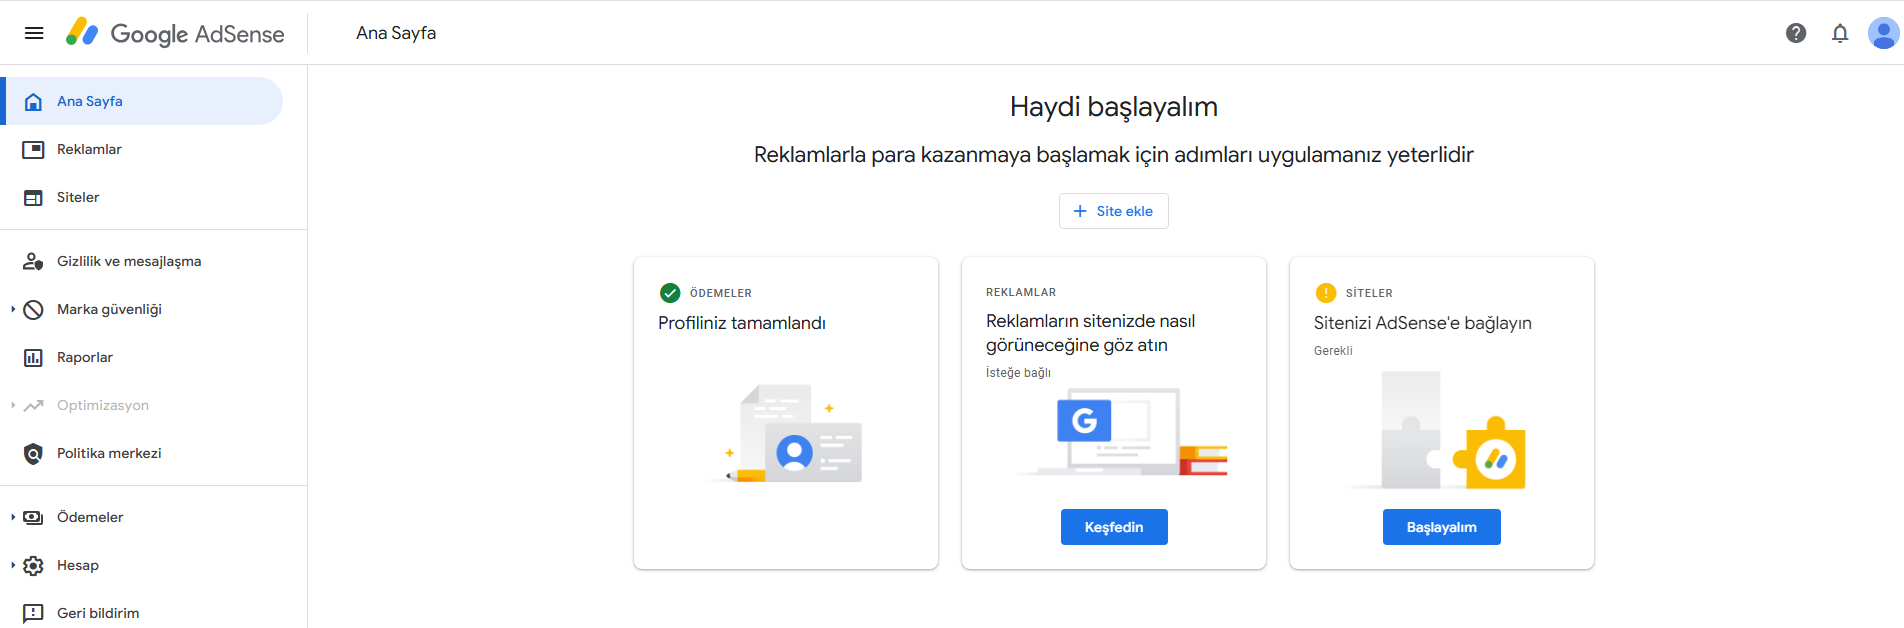Click the Marka güvenliği block icon
Image resolution: width=1904 pixels, height=628 pixels.
point(33,309)
